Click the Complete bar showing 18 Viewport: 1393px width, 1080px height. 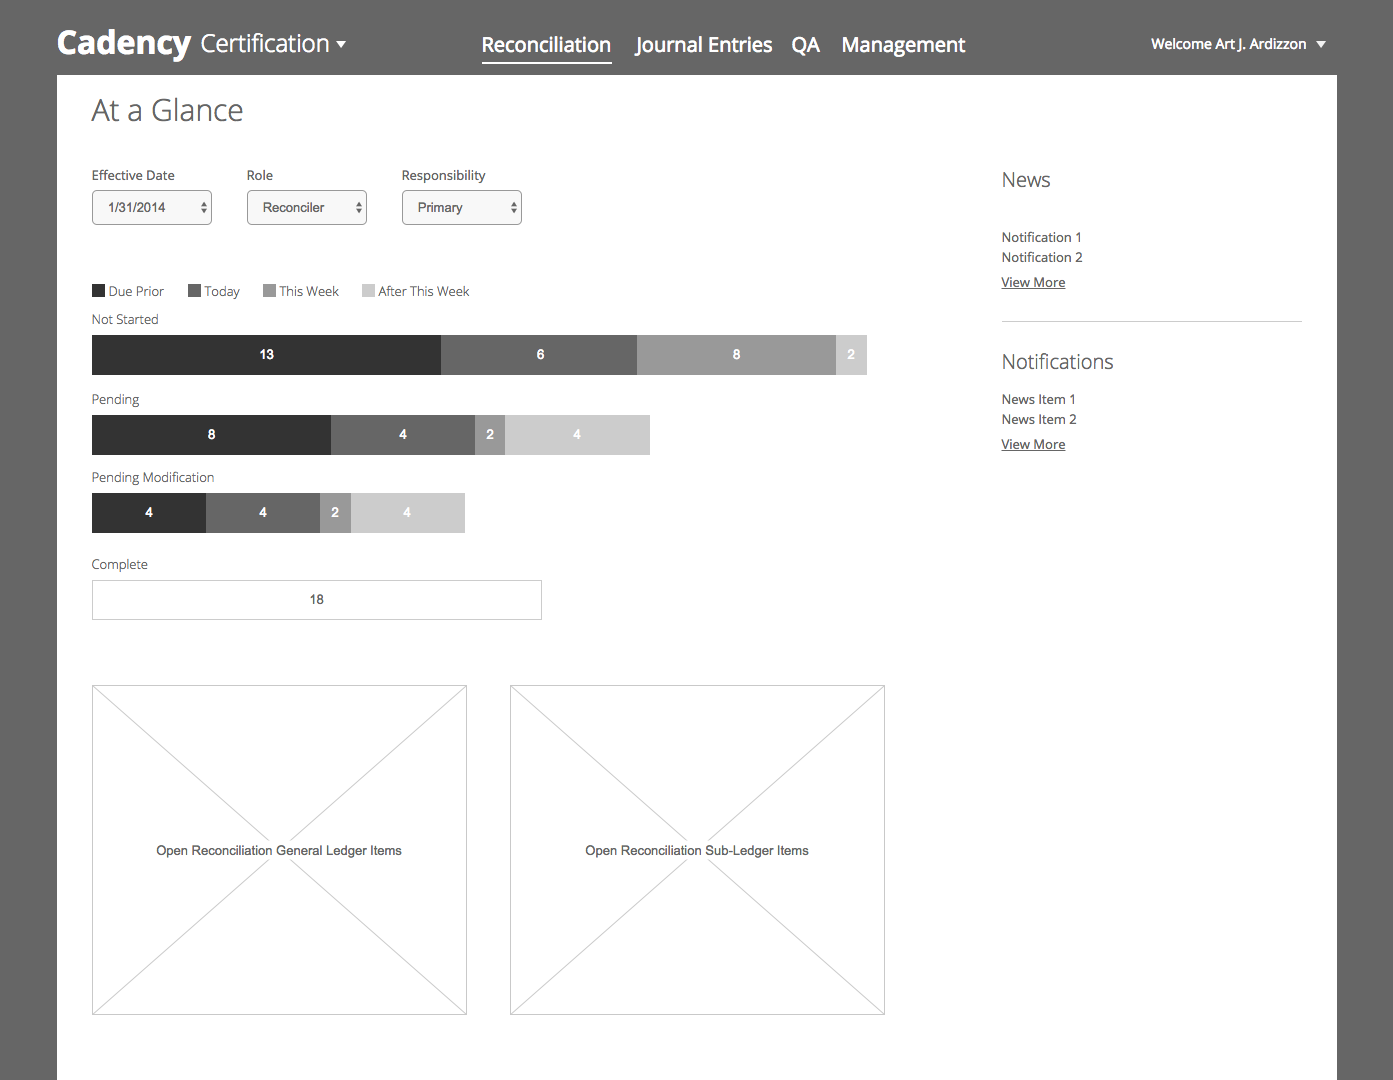click(x=316, y=599)
